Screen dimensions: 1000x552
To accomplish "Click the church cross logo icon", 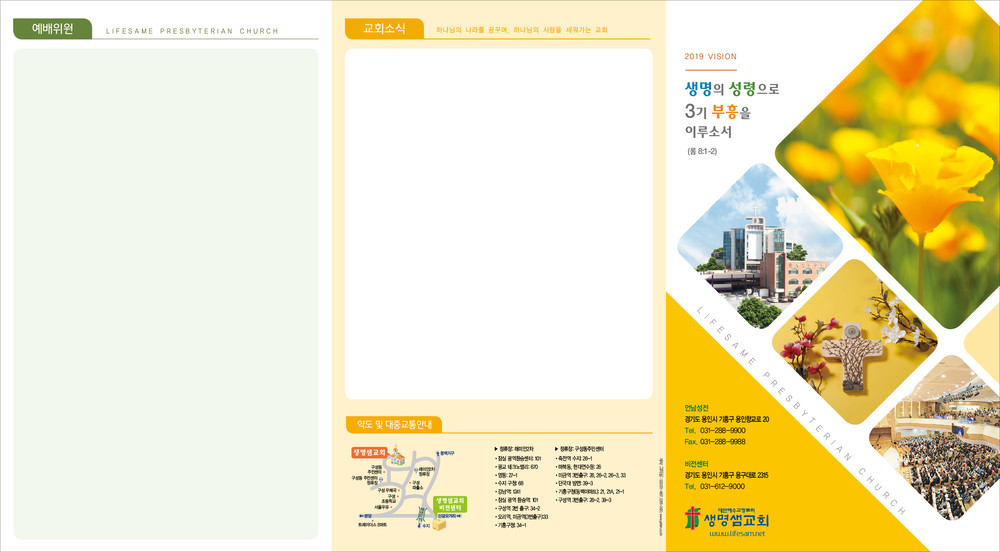I will [694, 518].
